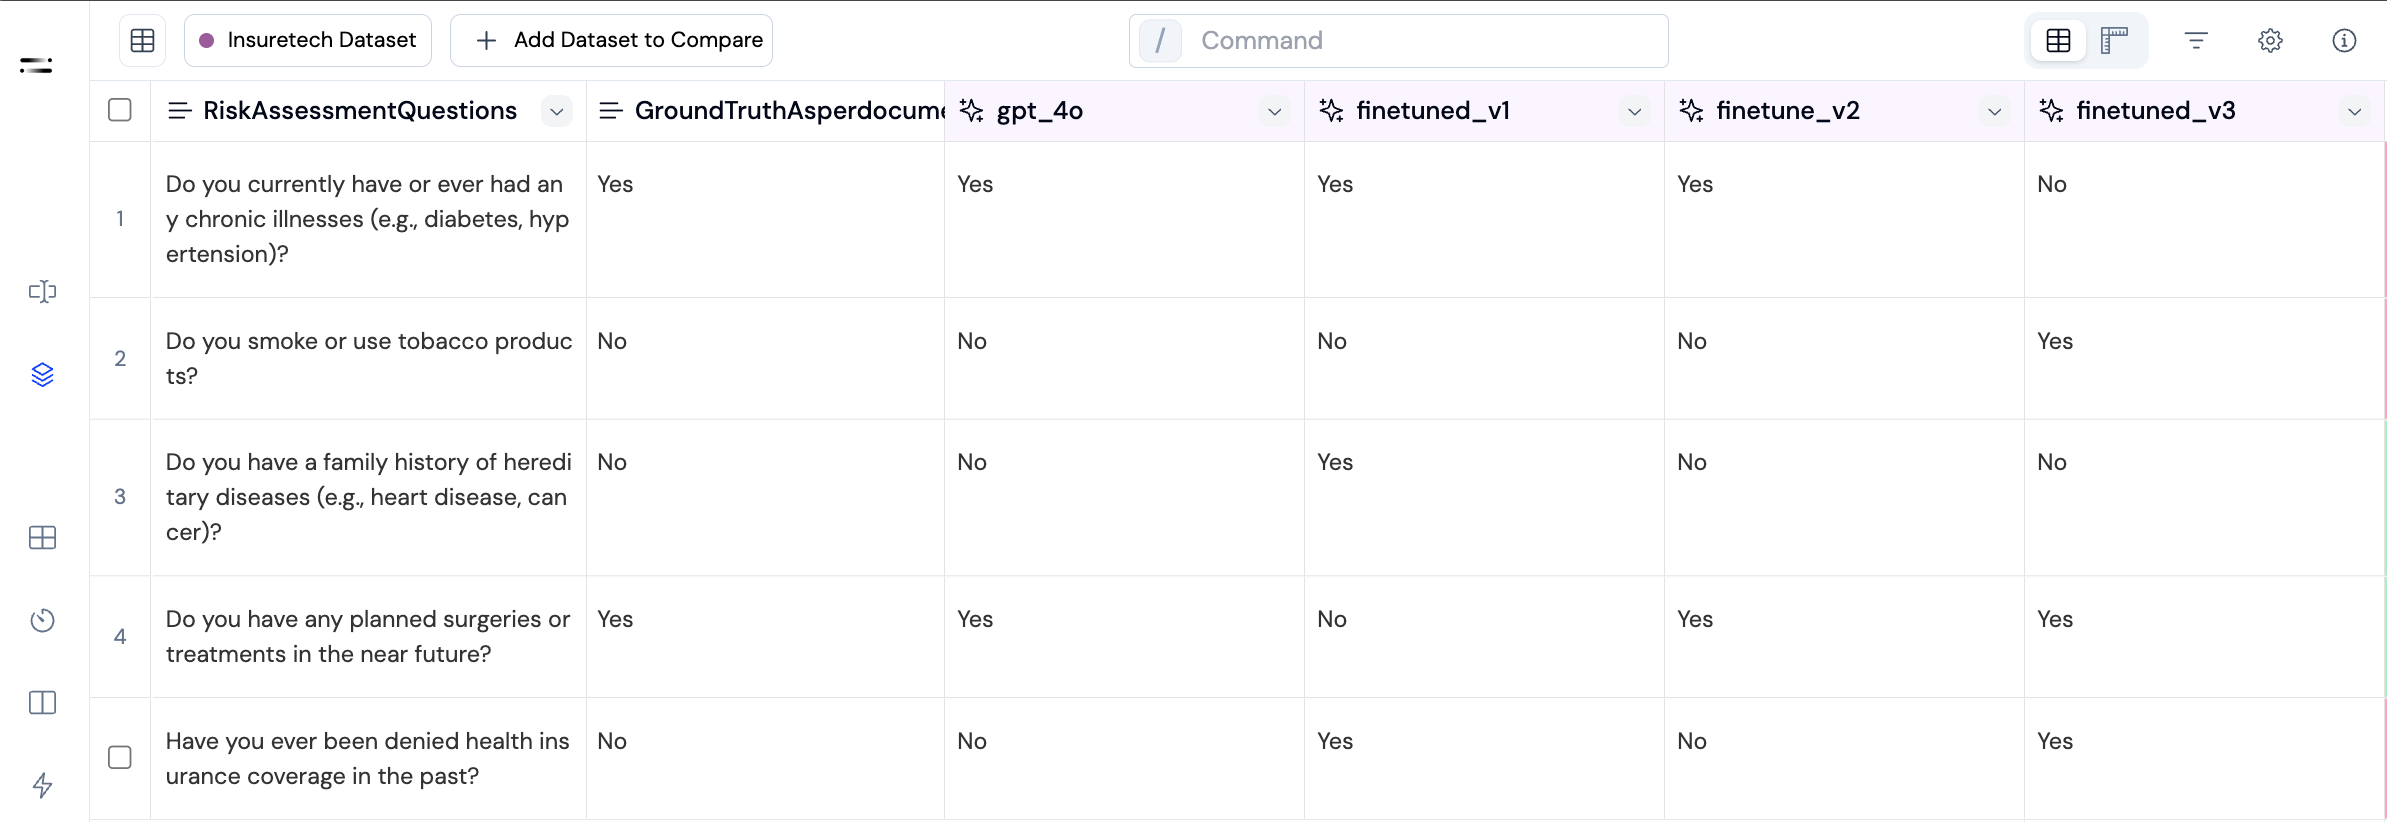Open the history clock icon in sidebar
Screen dimensions: 2387x822
tap(42, 620)
